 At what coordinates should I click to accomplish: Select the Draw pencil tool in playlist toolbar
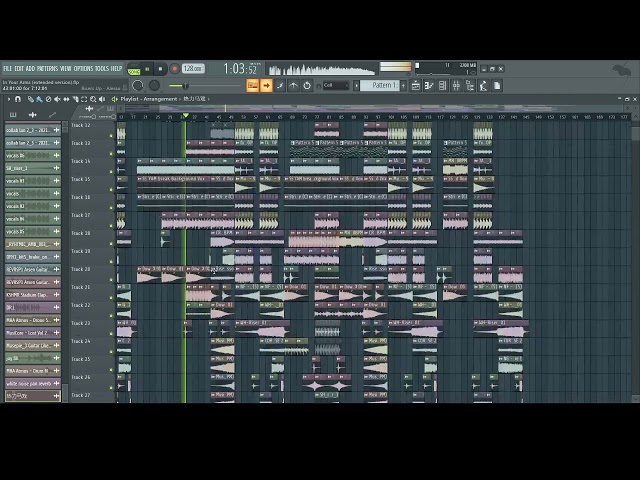pos(31,99)
